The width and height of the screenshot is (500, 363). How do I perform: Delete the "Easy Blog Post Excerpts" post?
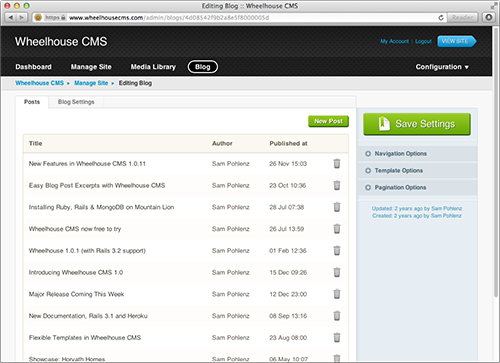click(x=337, y=185)
